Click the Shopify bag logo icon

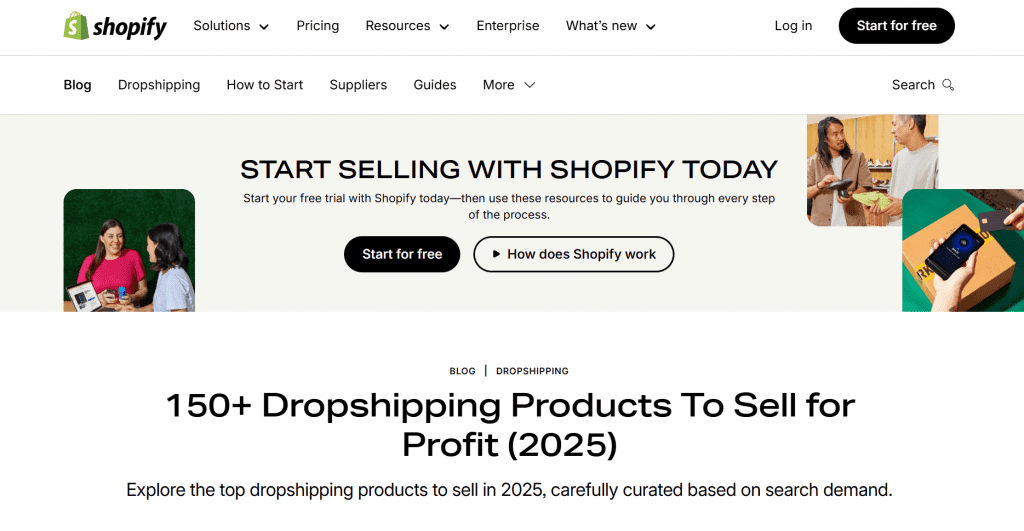click(76, 26)
